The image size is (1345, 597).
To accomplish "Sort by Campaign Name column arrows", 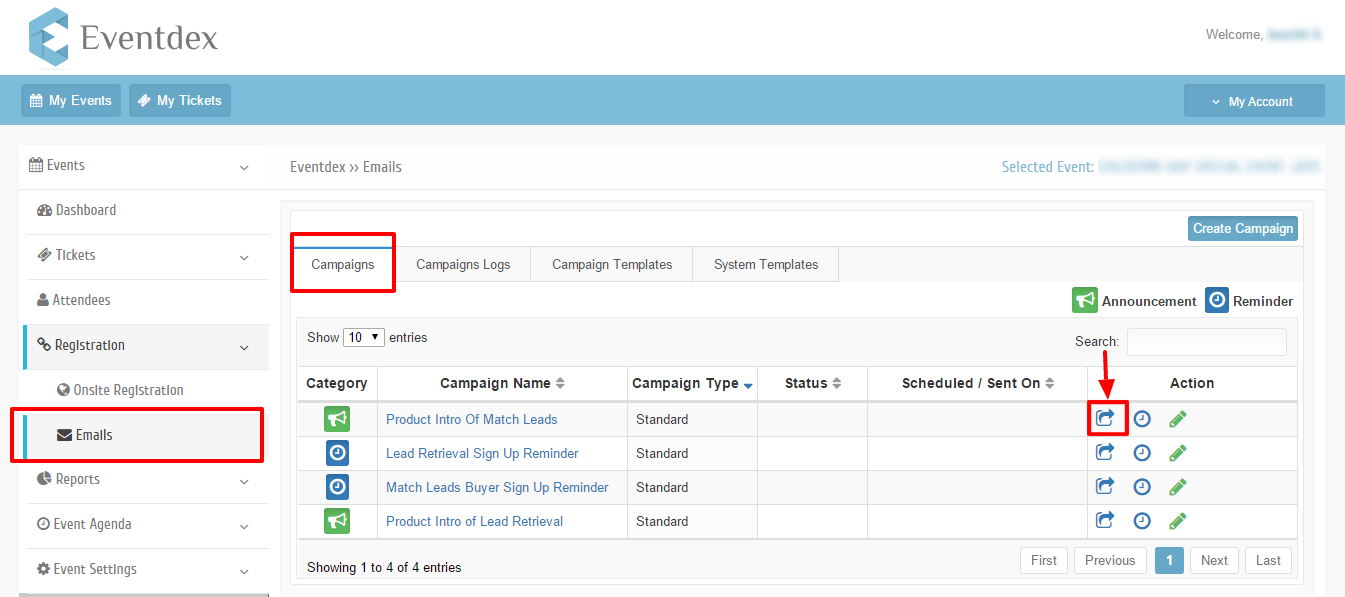I will (x=560, y=383).
